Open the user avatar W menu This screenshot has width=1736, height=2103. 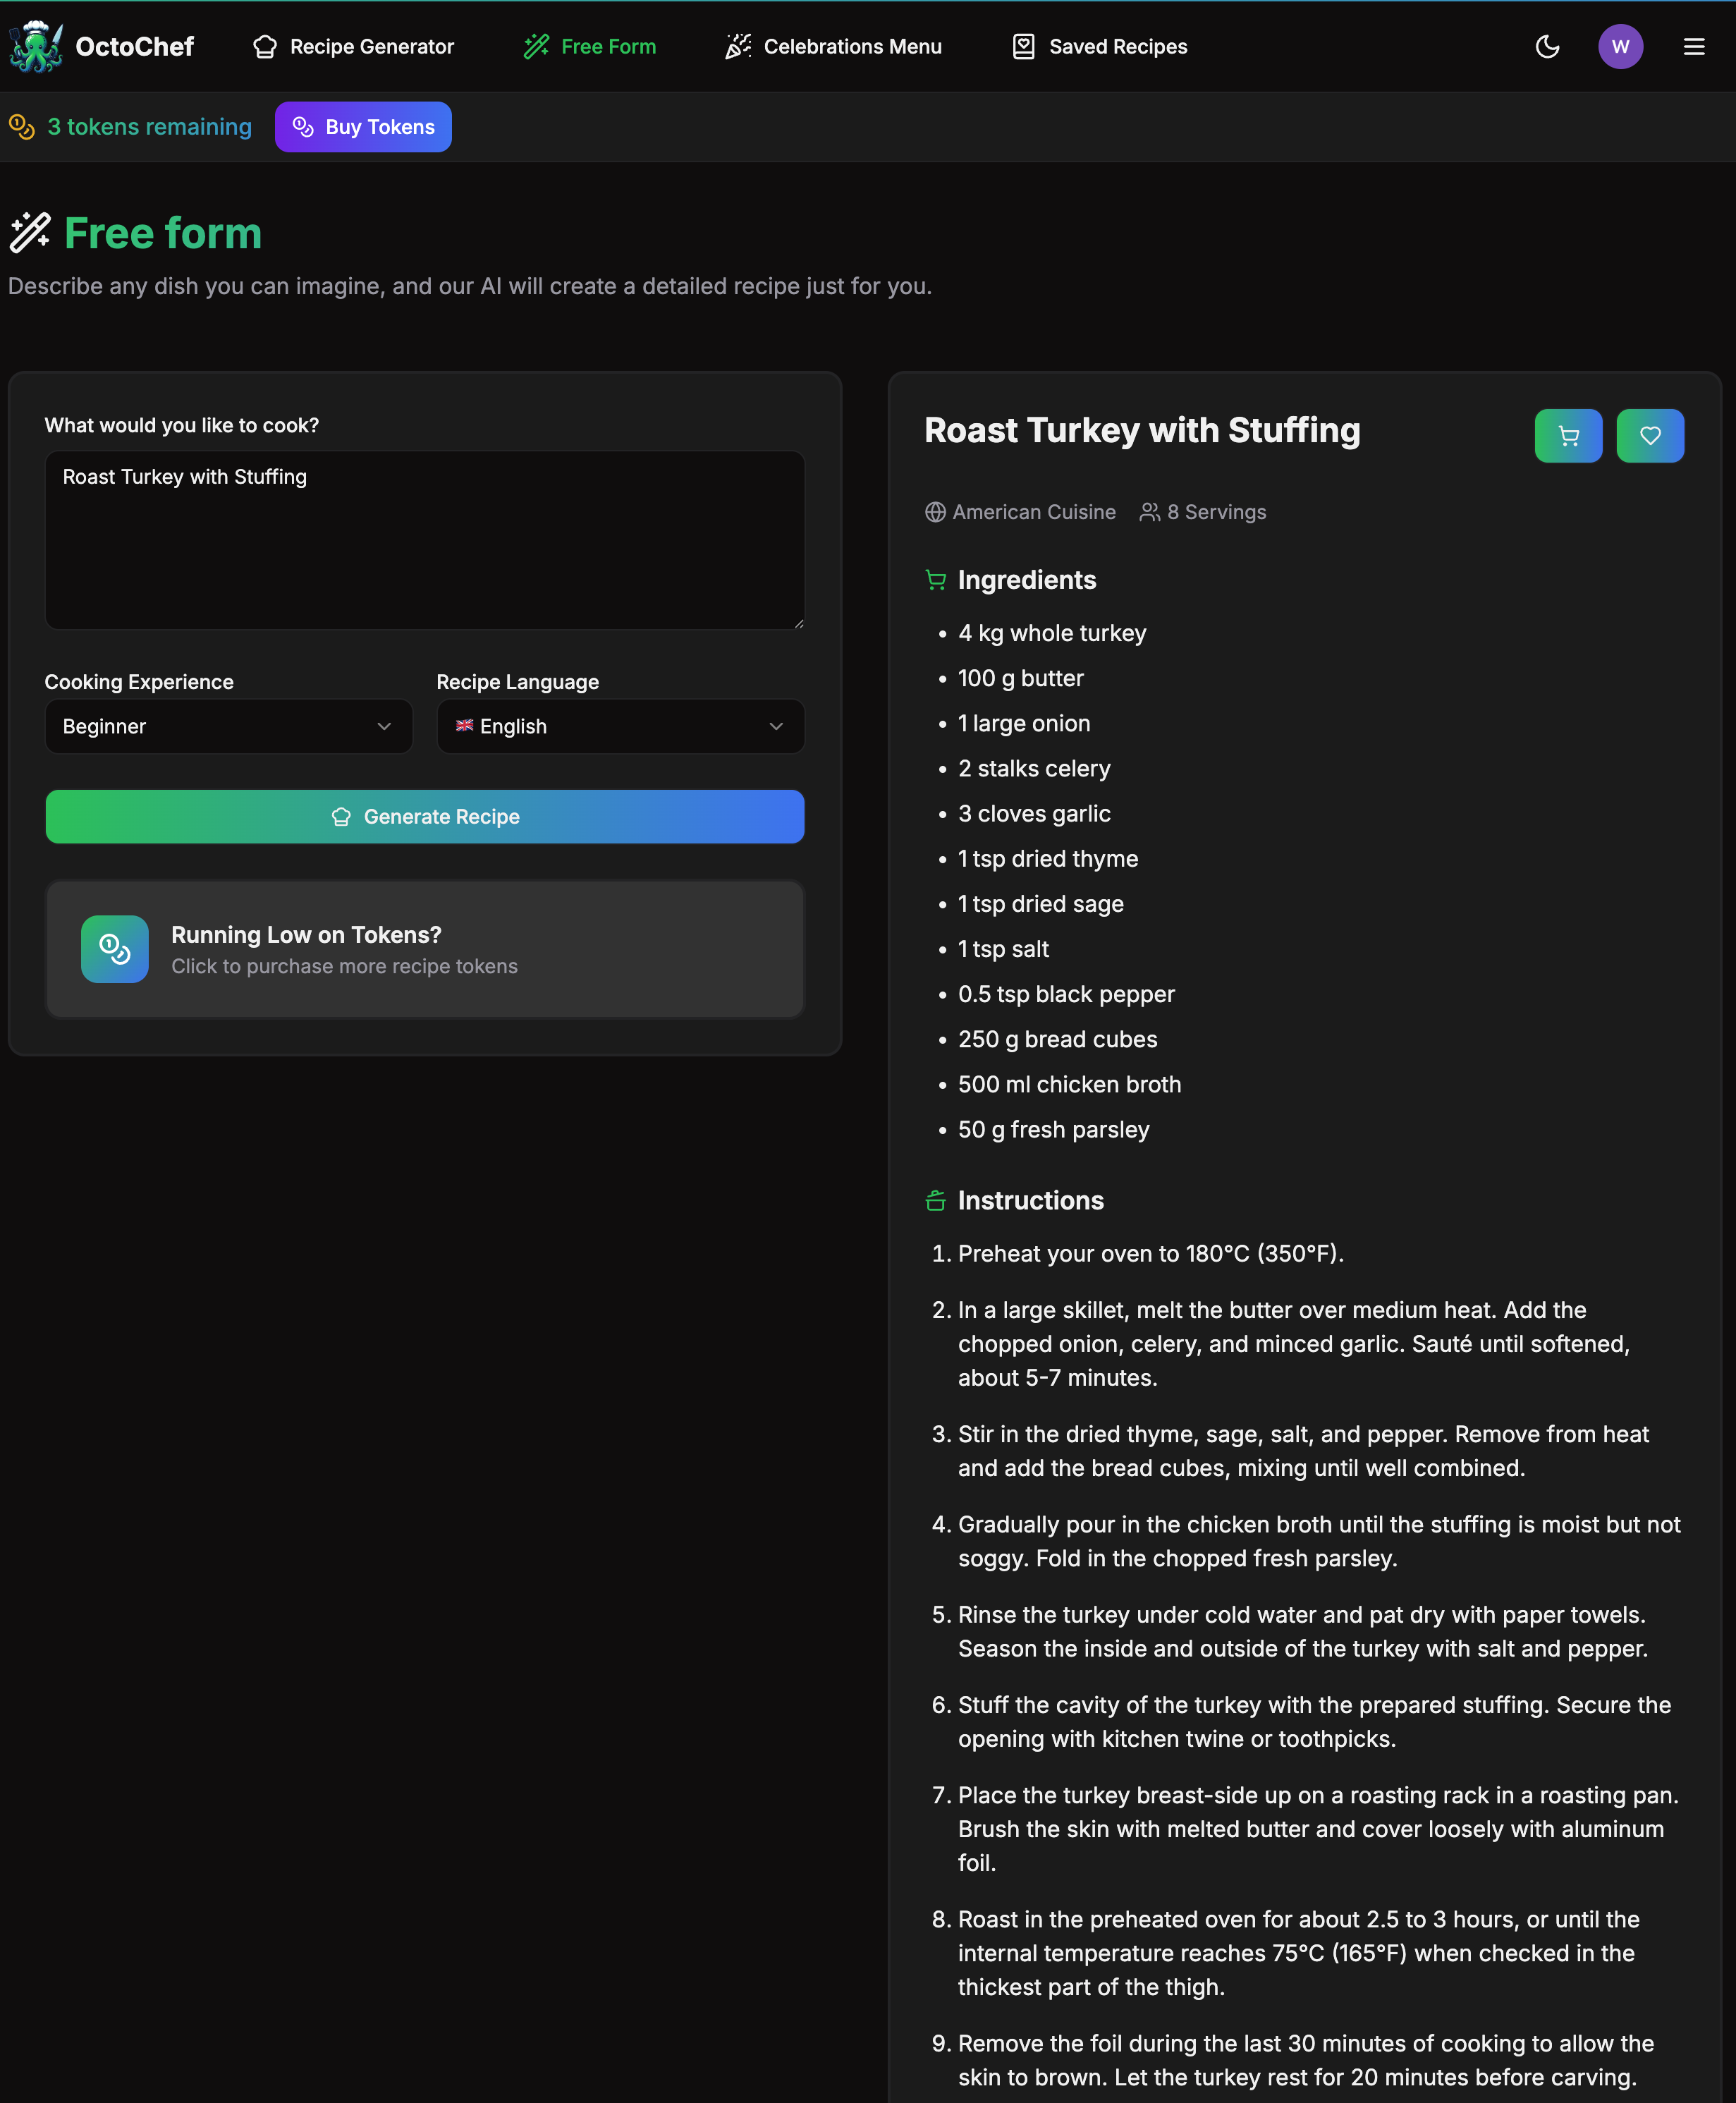(1619, 47)
